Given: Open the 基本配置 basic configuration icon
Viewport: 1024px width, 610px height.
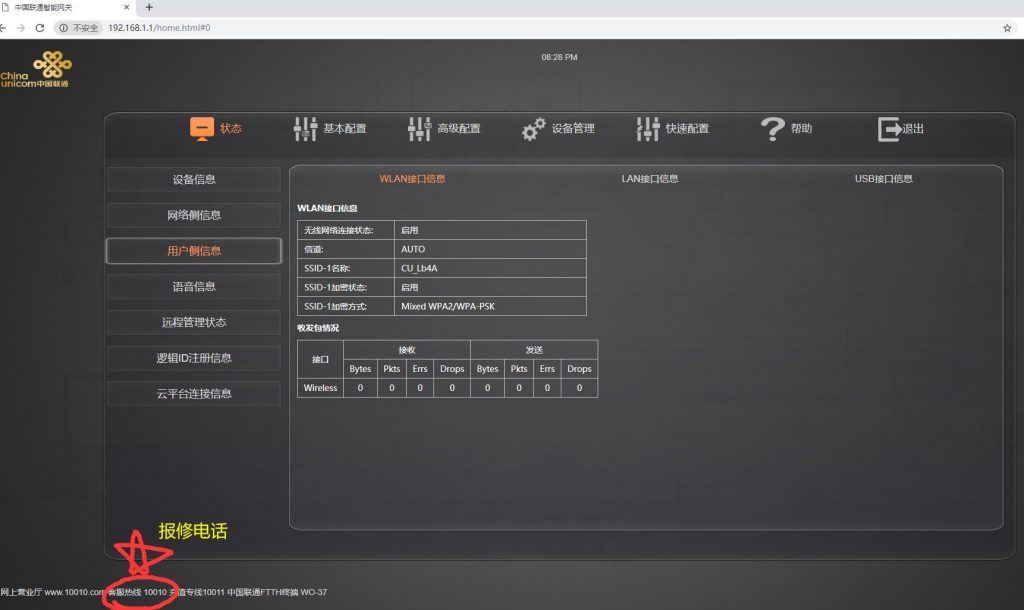Looking at the screenshot, I should coord(306,128).
